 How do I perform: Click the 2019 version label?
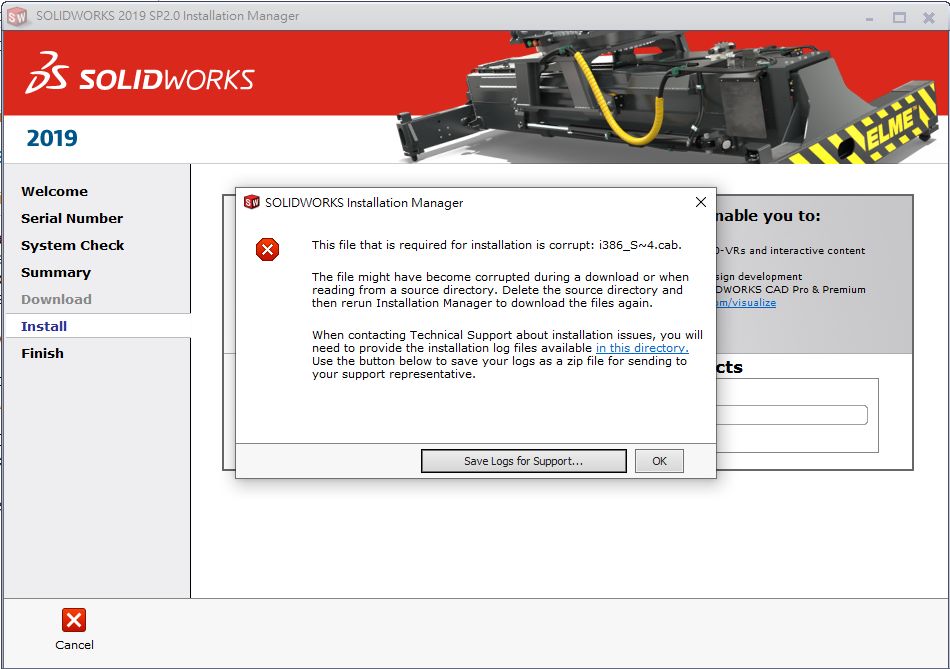tap(52, 138)
